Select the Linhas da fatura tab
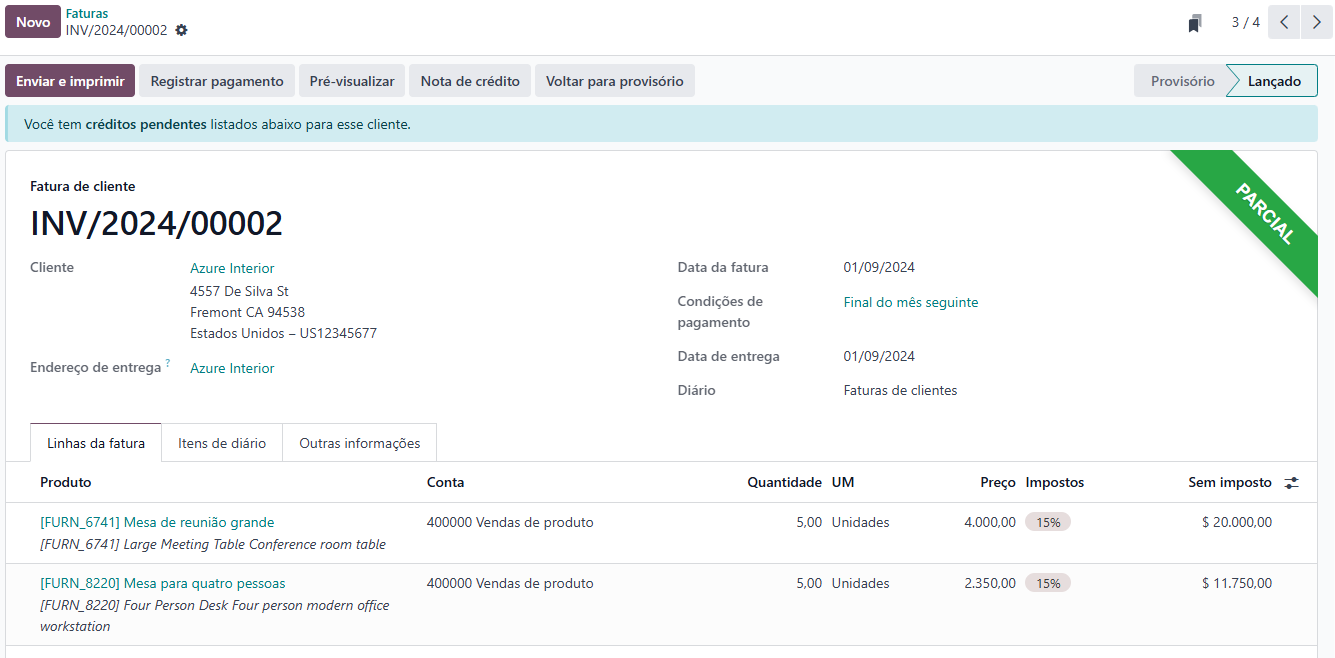This screenshot has width=1335, height=658. [x=96, y=443]
